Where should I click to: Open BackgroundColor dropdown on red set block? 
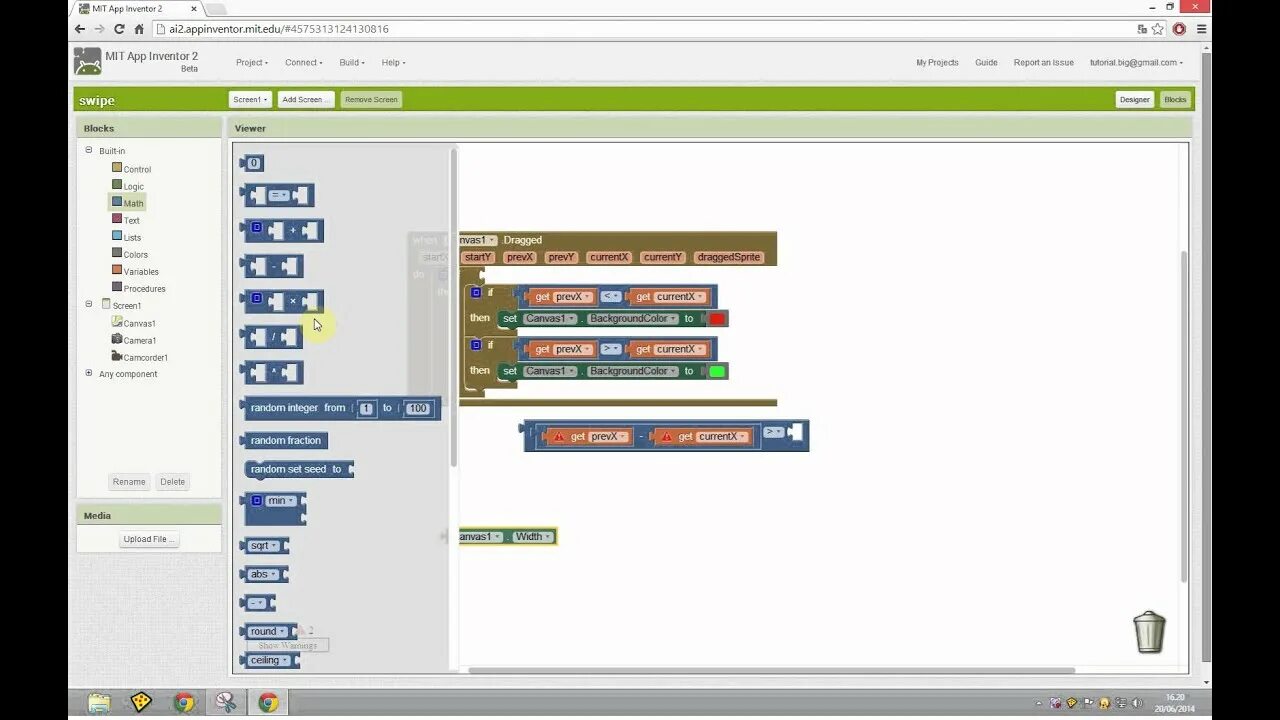tap(631, 318)
